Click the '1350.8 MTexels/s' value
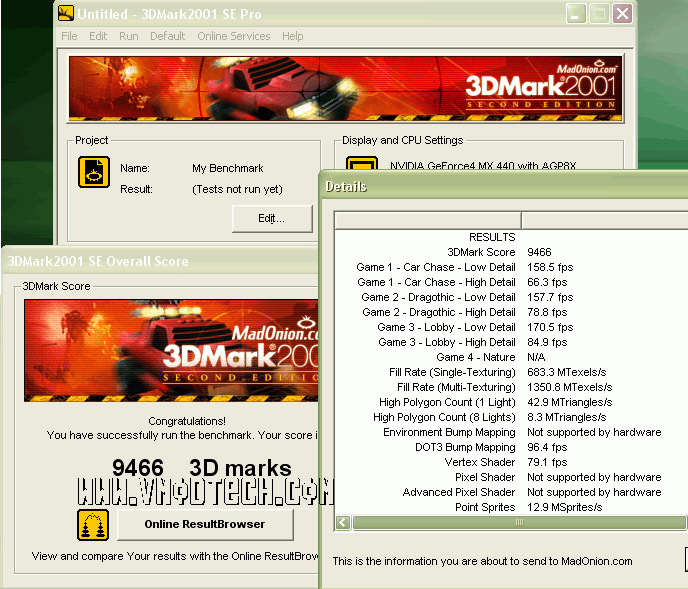 [x=570, y=387]
